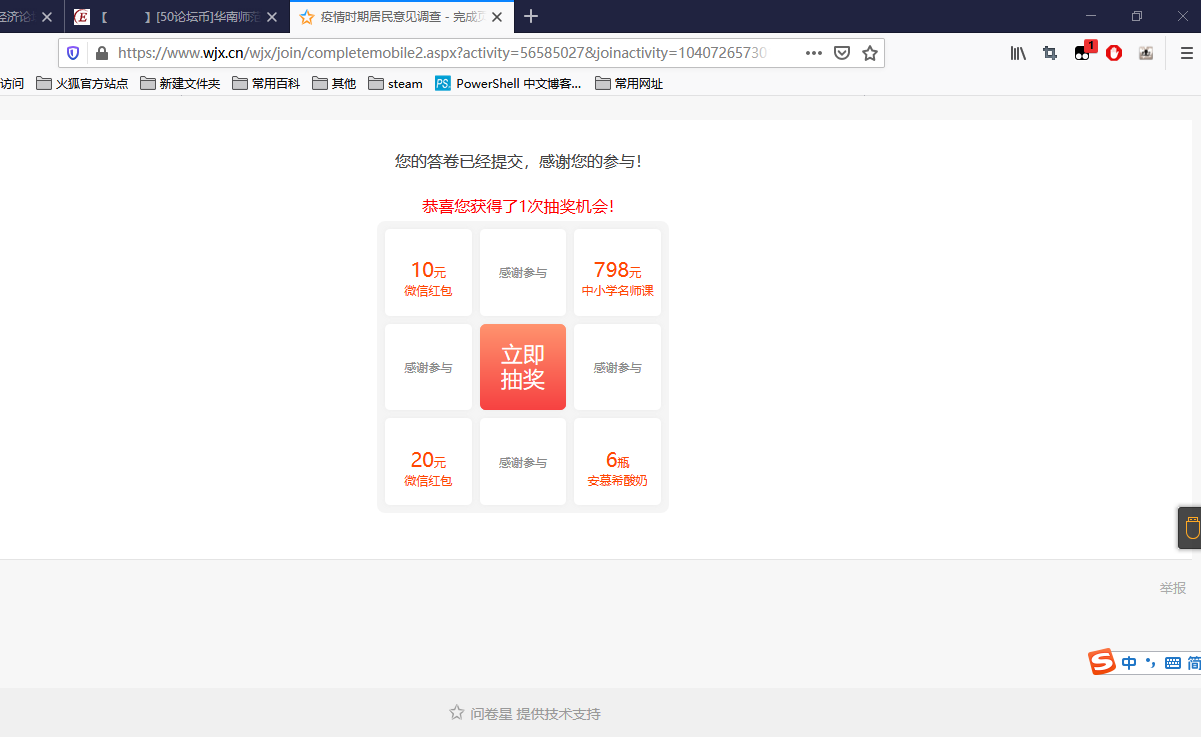Open the Firefox hamburger menu
The height and width of the screenshot is (737, 1201).
[x=1186, y=53]
